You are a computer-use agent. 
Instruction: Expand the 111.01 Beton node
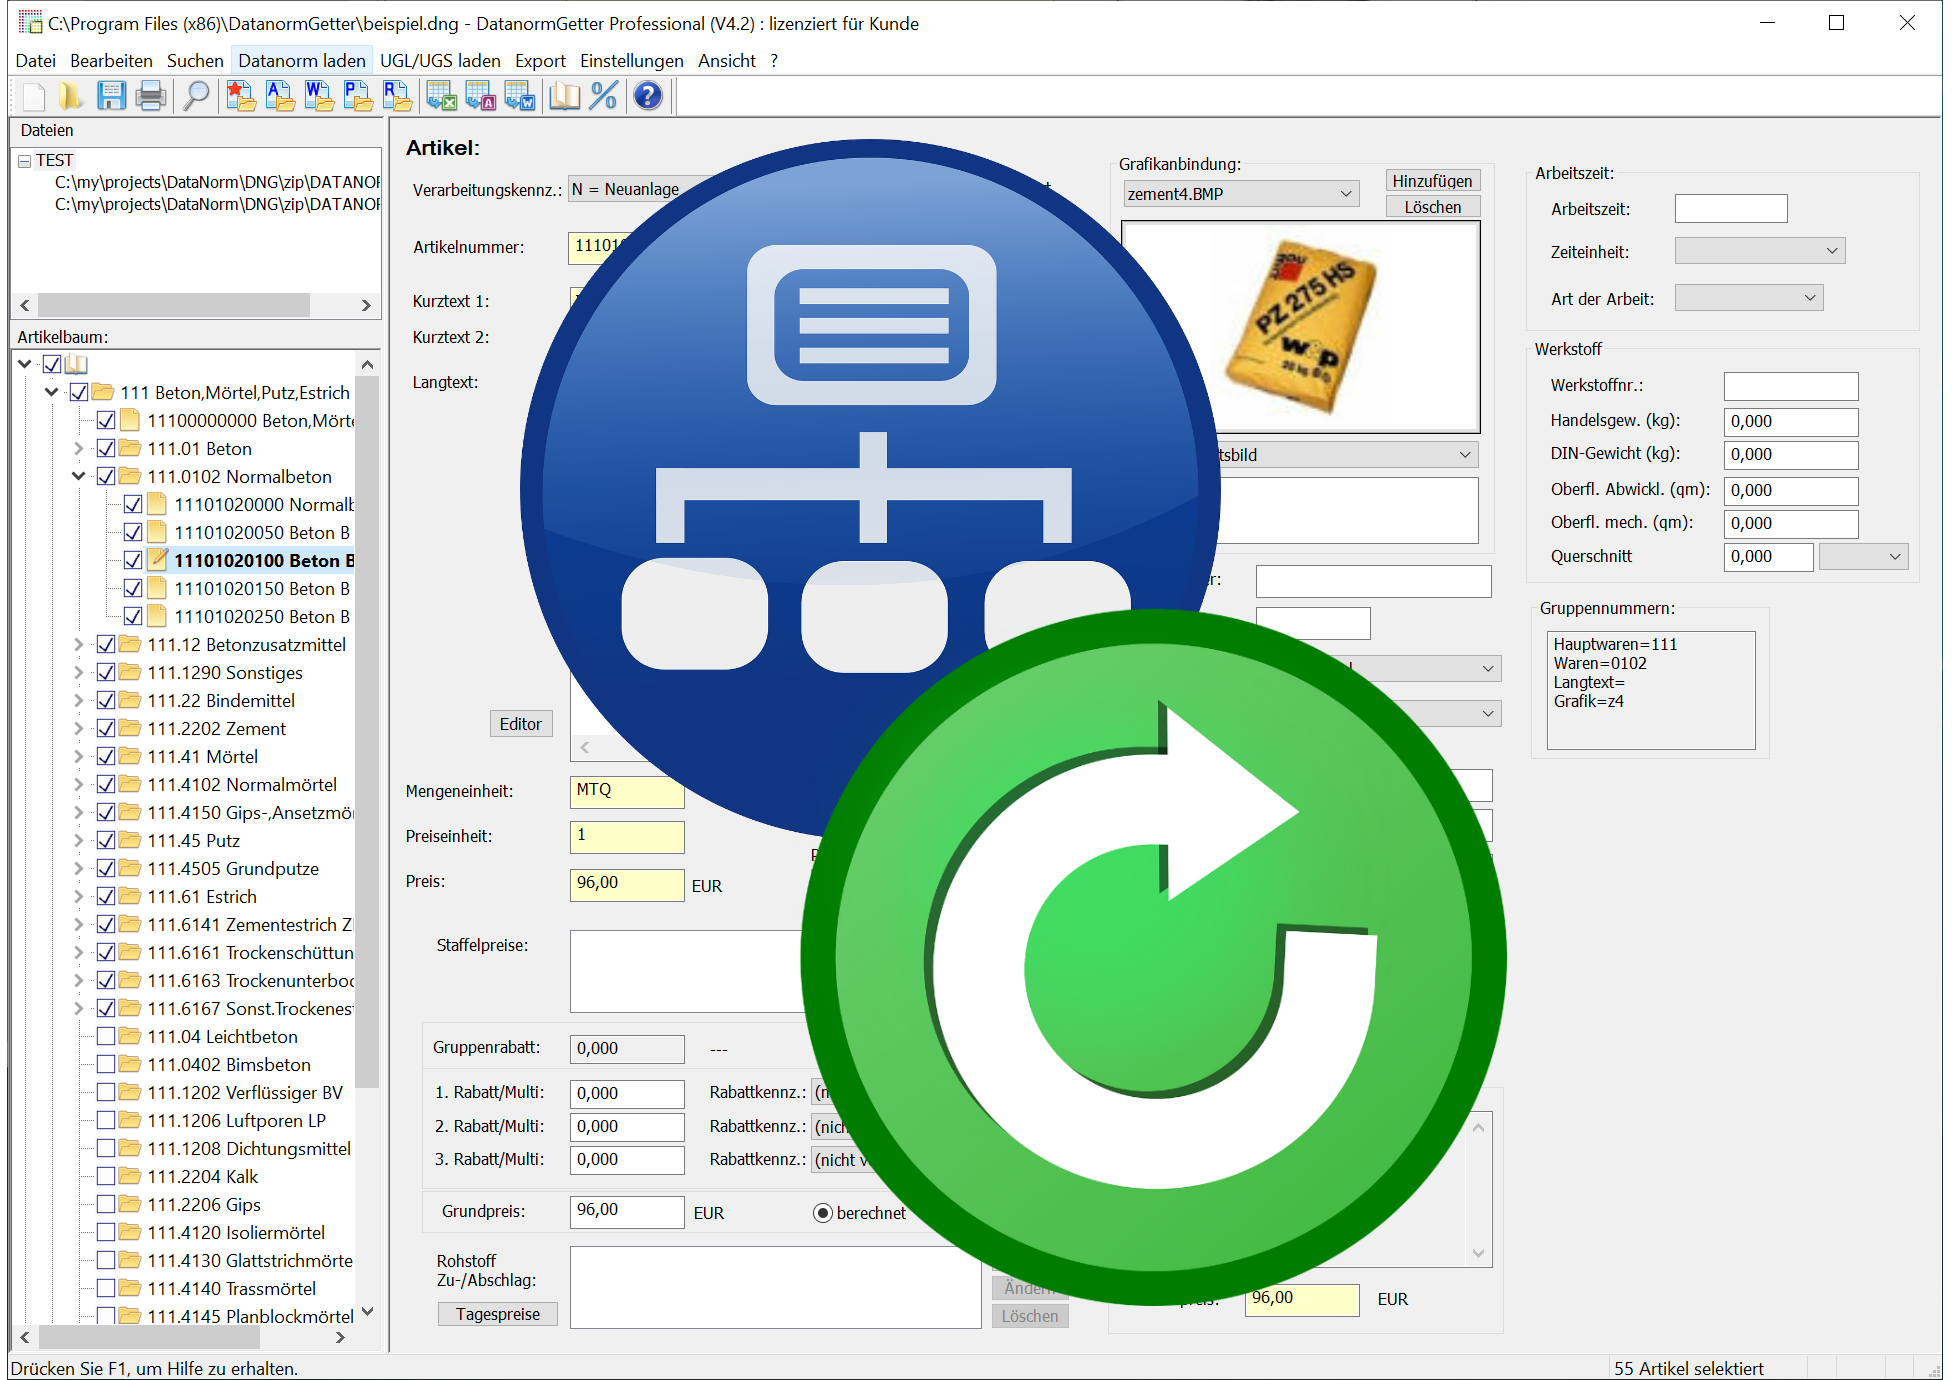tap(79, 448)
